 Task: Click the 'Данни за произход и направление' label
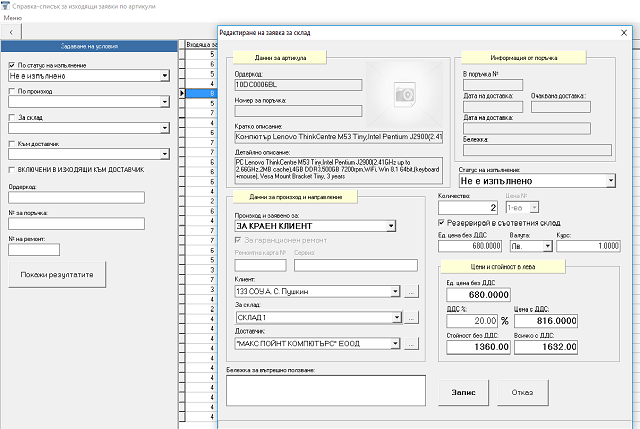click(296, 197)
